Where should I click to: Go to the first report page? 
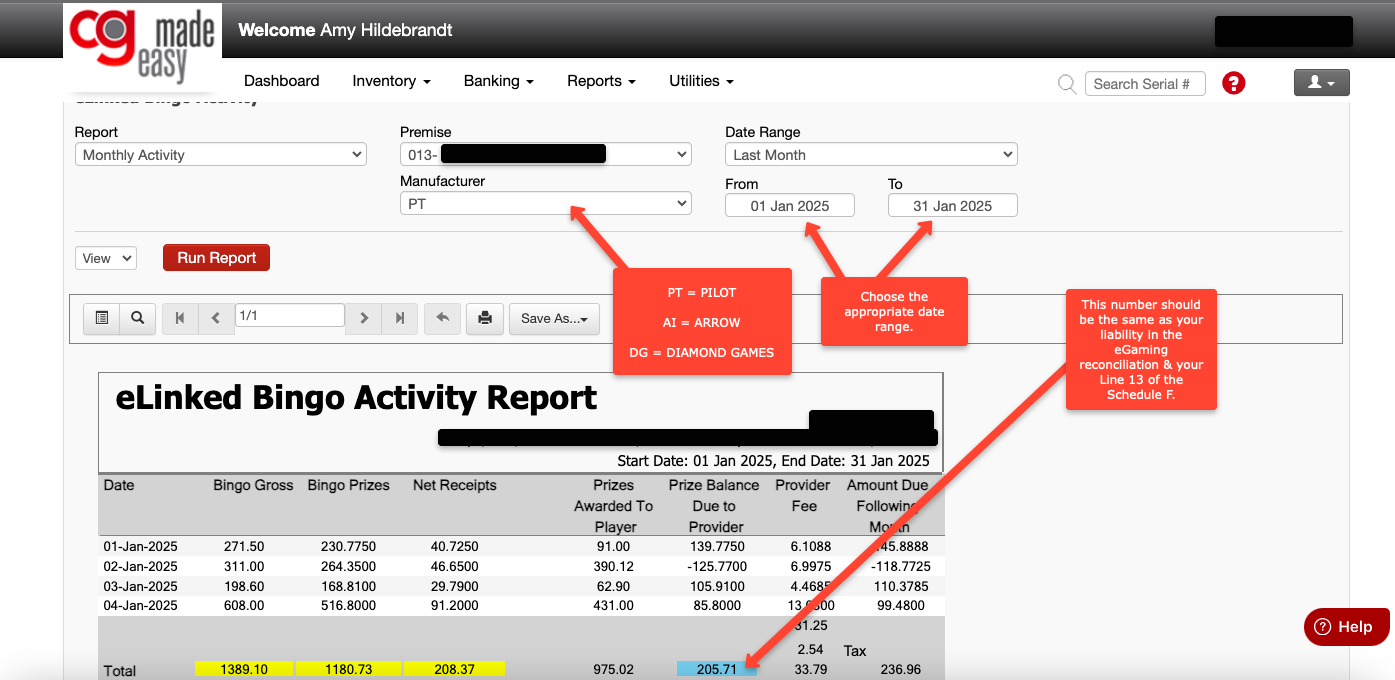pos(180,318)
